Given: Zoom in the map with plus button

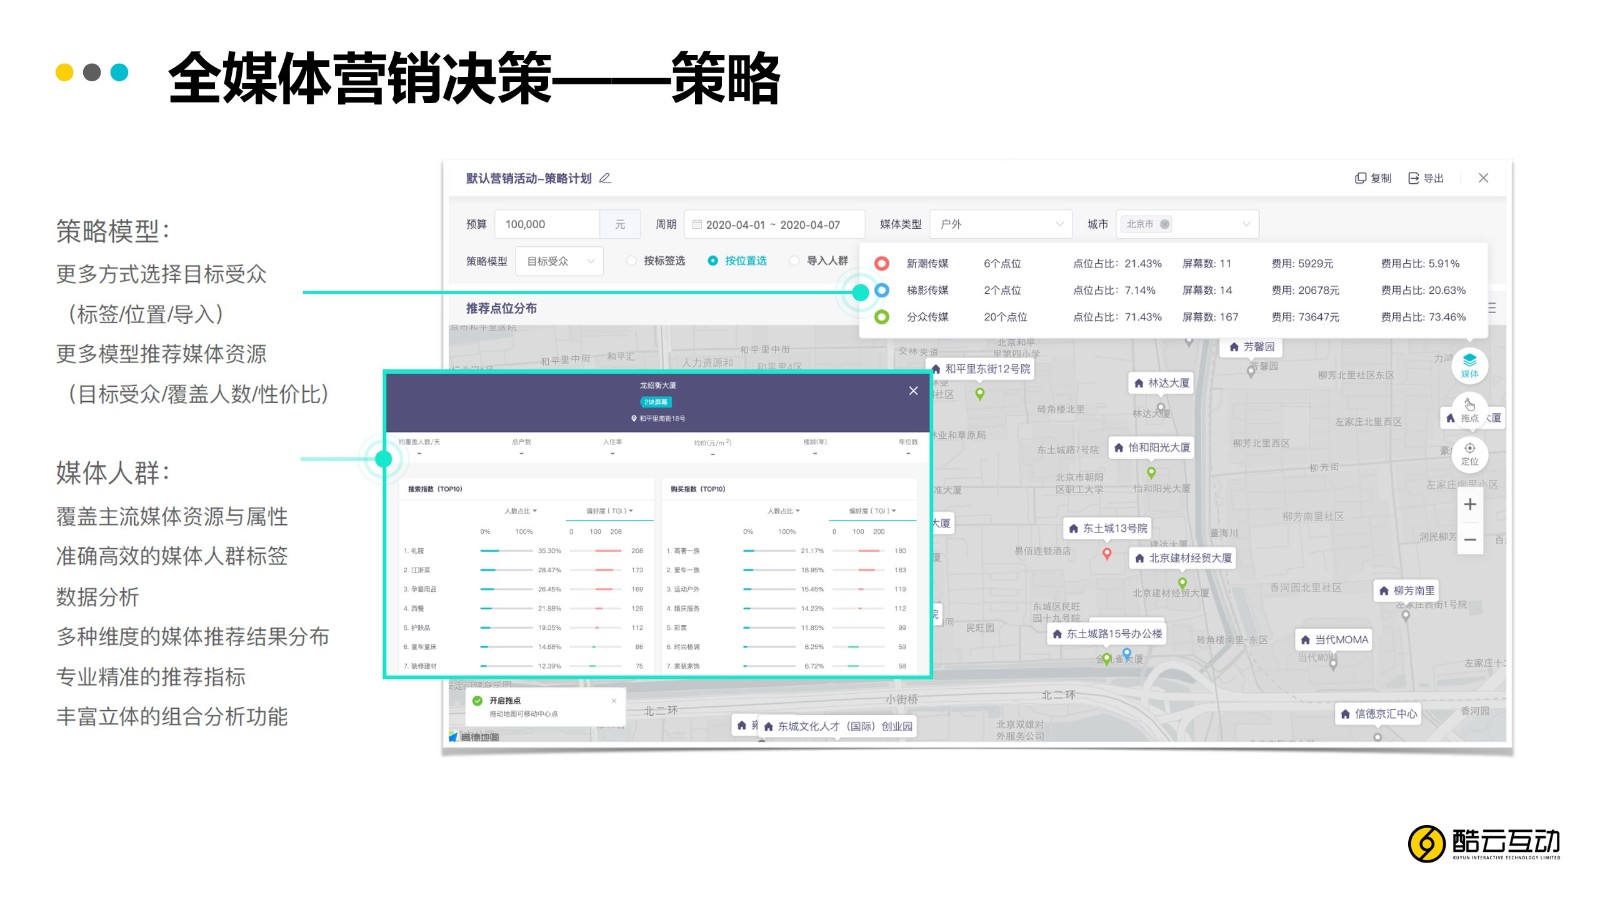Looking at the screenshot, I should coord(1469,505).
